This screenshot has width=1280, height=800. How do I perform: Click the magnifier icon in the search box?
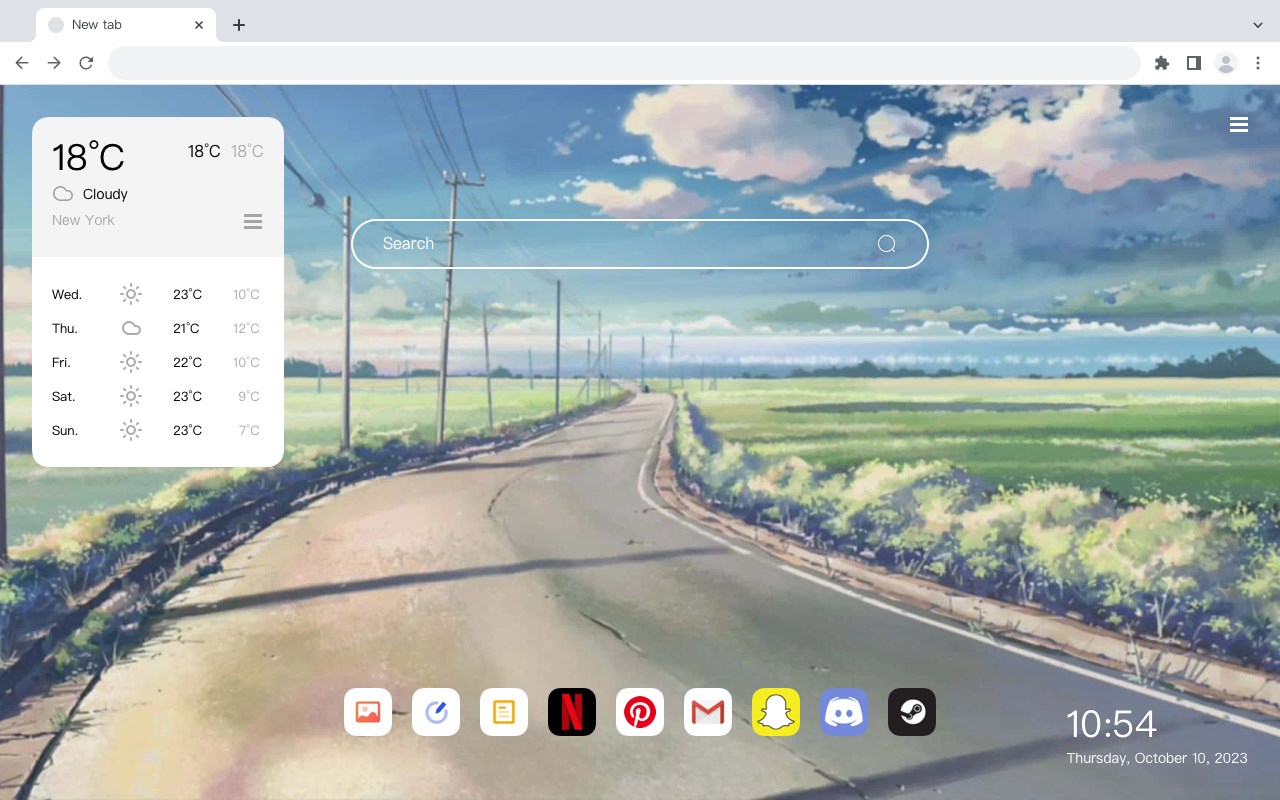point(886,244)
